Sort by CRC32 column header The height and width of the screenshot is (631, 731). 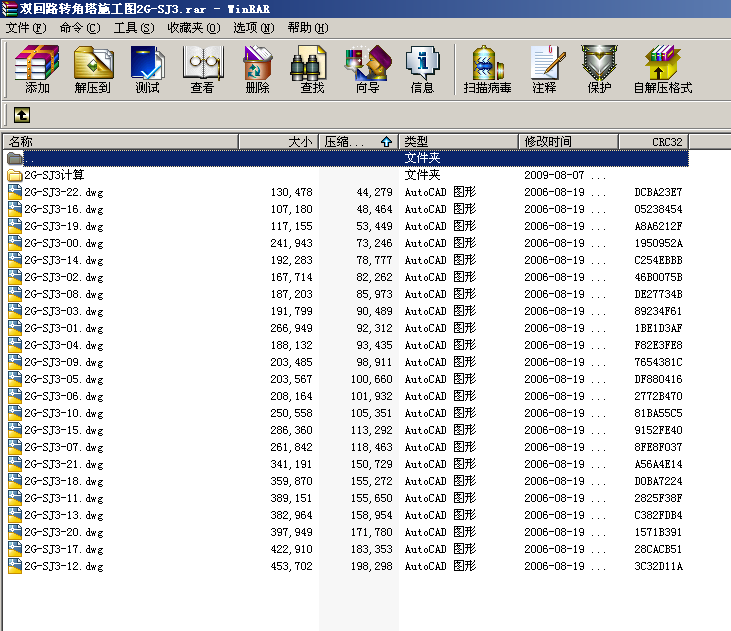coord(654,141)
